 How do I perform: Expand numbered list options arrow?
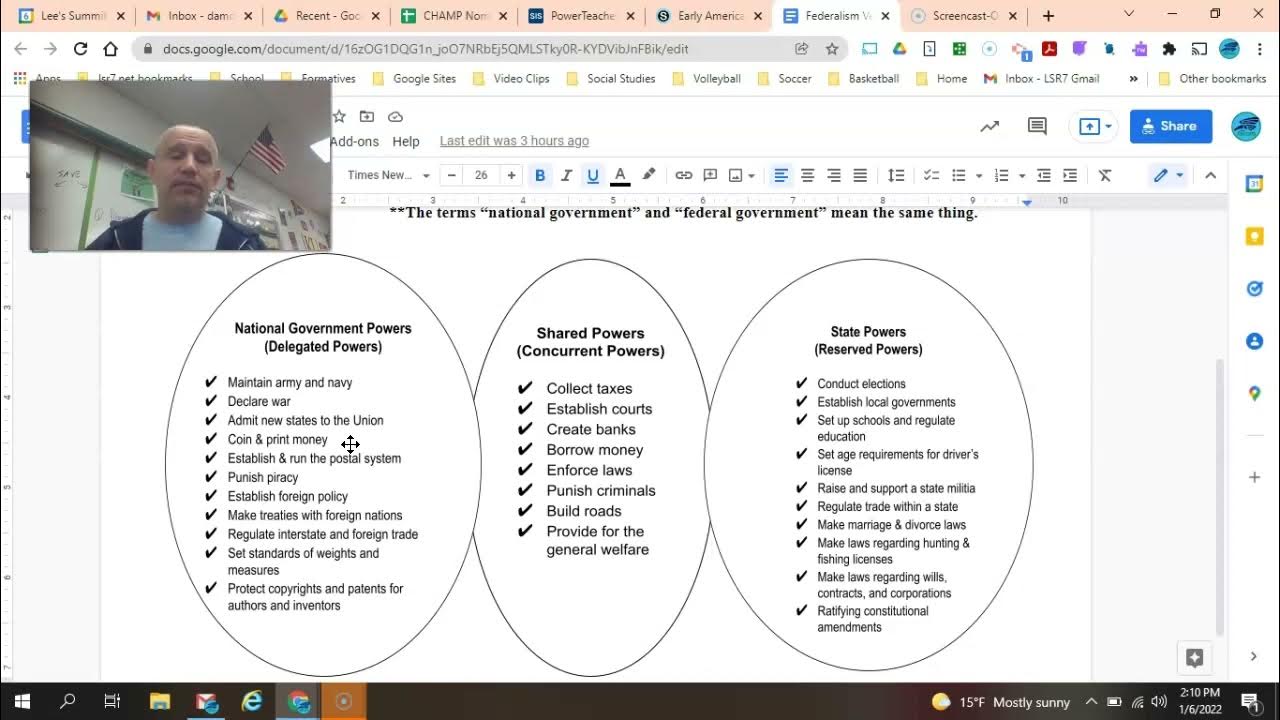click(x=1021, y=176)
